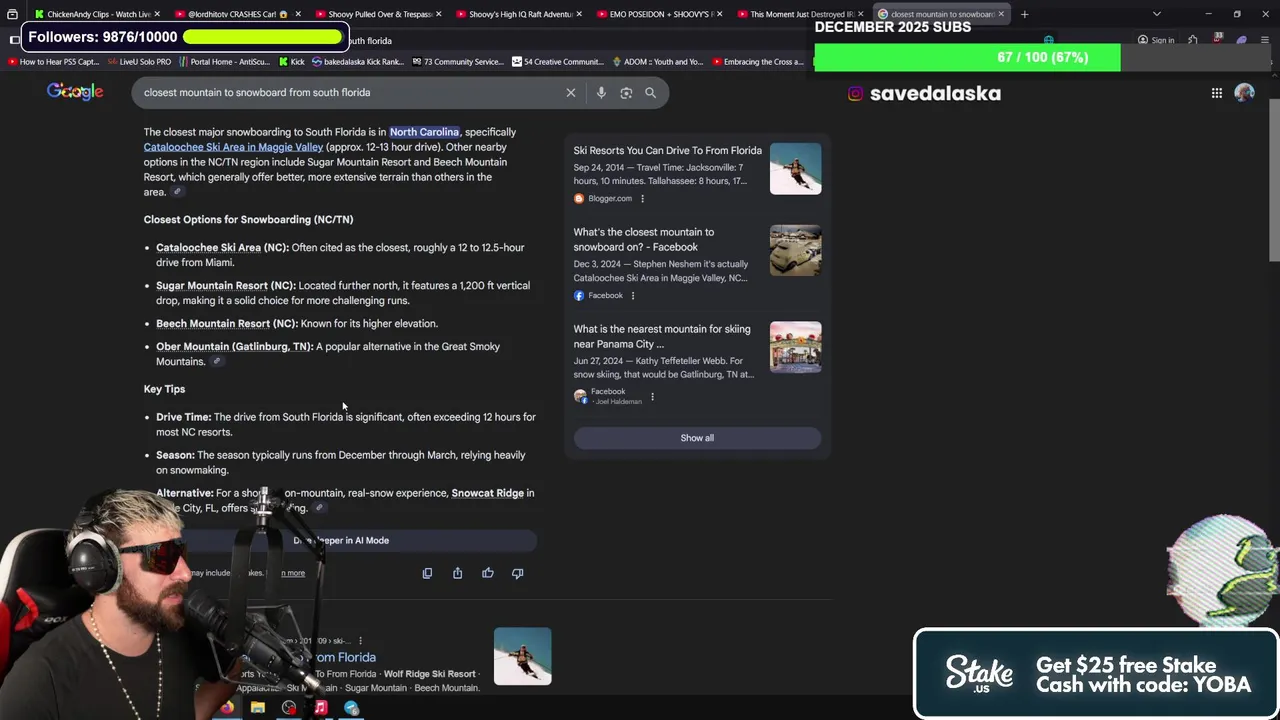This screenshot has width=1280, height=720.
Task: Click the page vertical scrollbar
Action: pos(1274,180)
